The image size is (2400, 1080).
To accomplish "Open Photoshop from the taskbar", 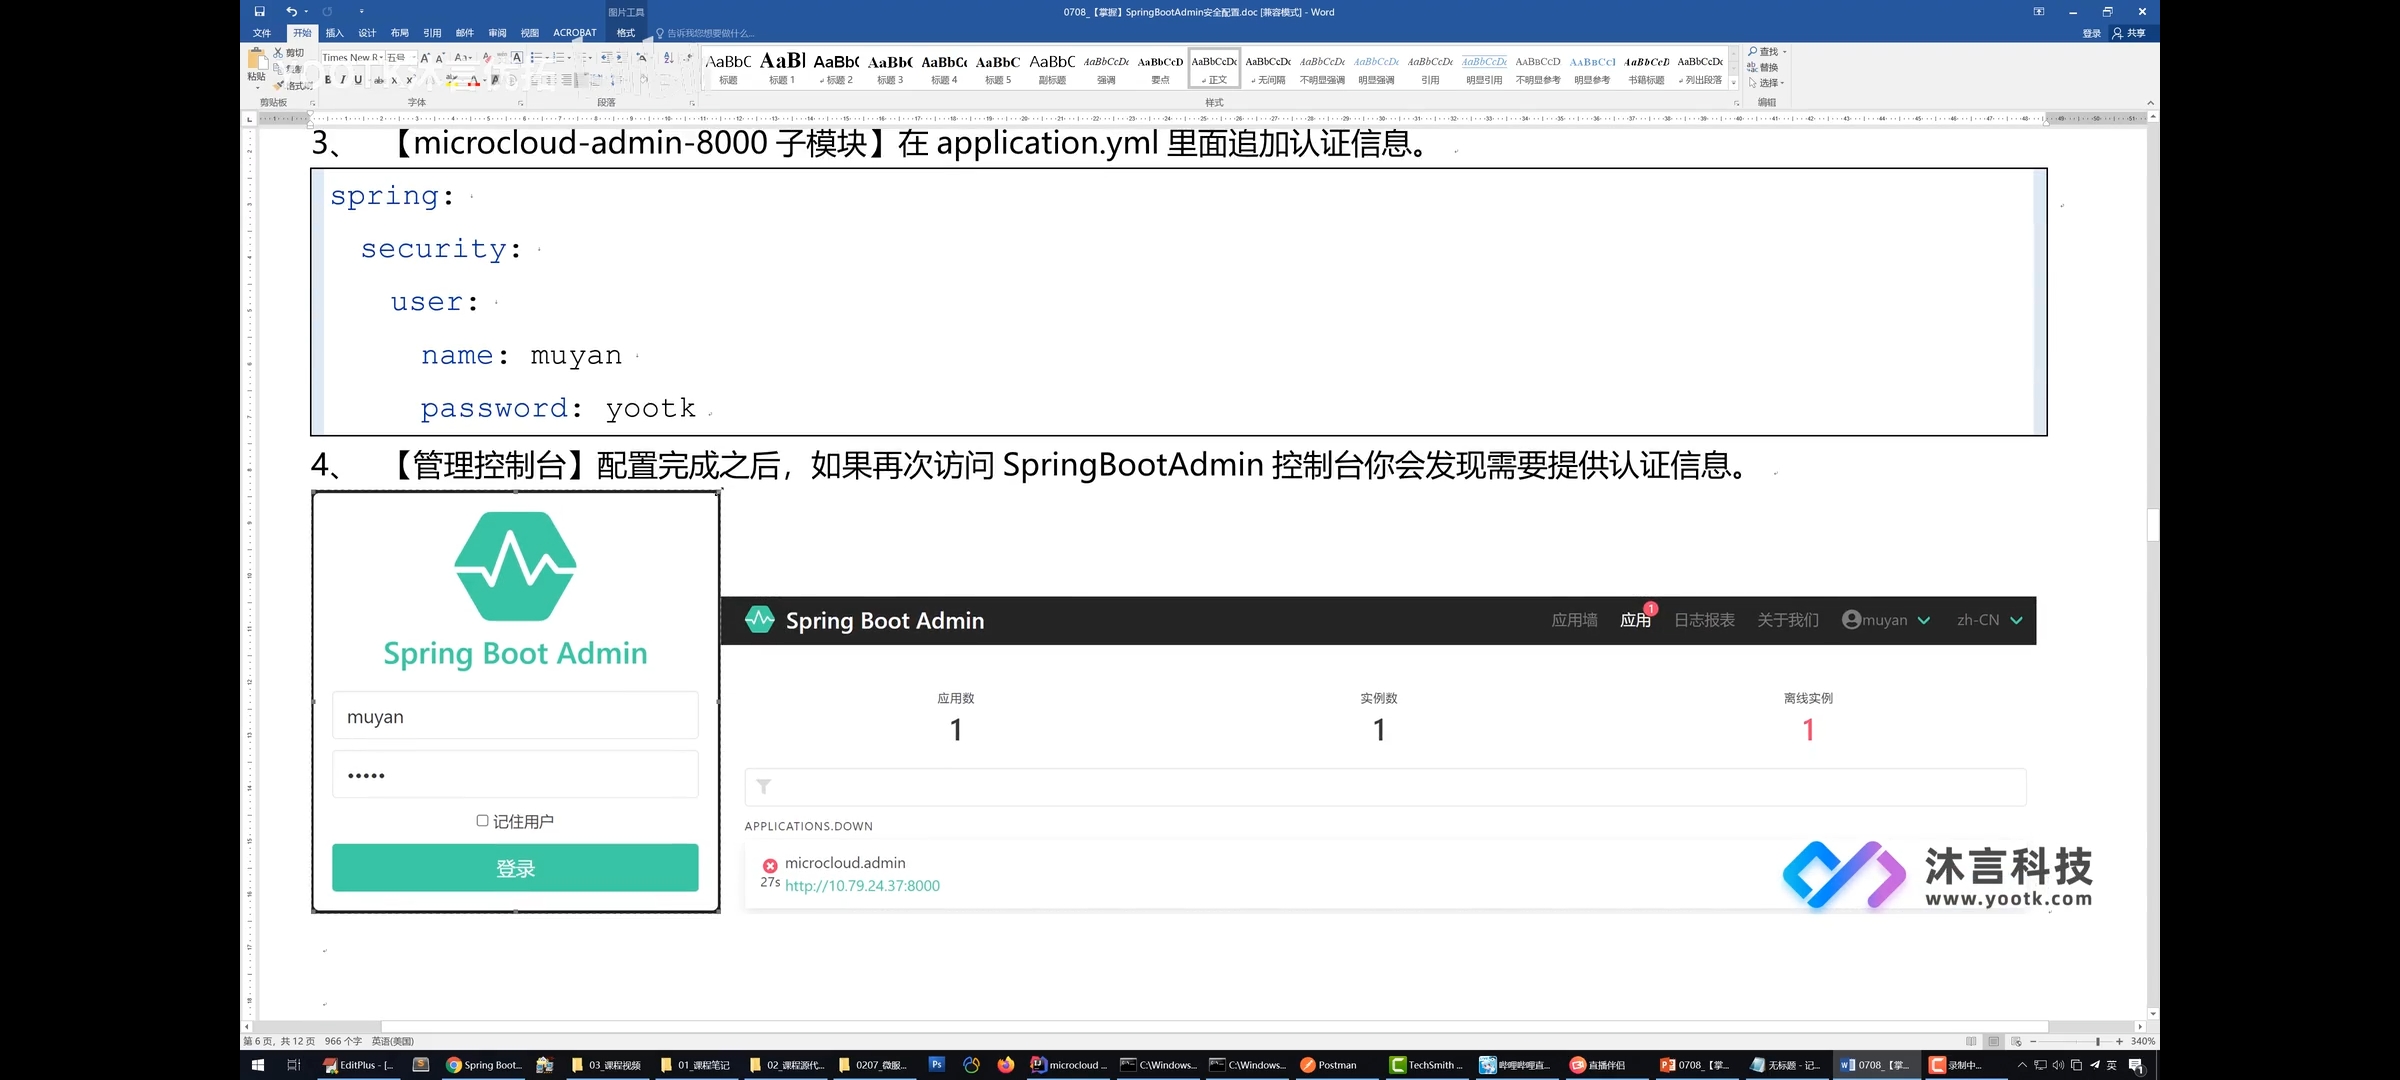I will (x=937, y=1065).
